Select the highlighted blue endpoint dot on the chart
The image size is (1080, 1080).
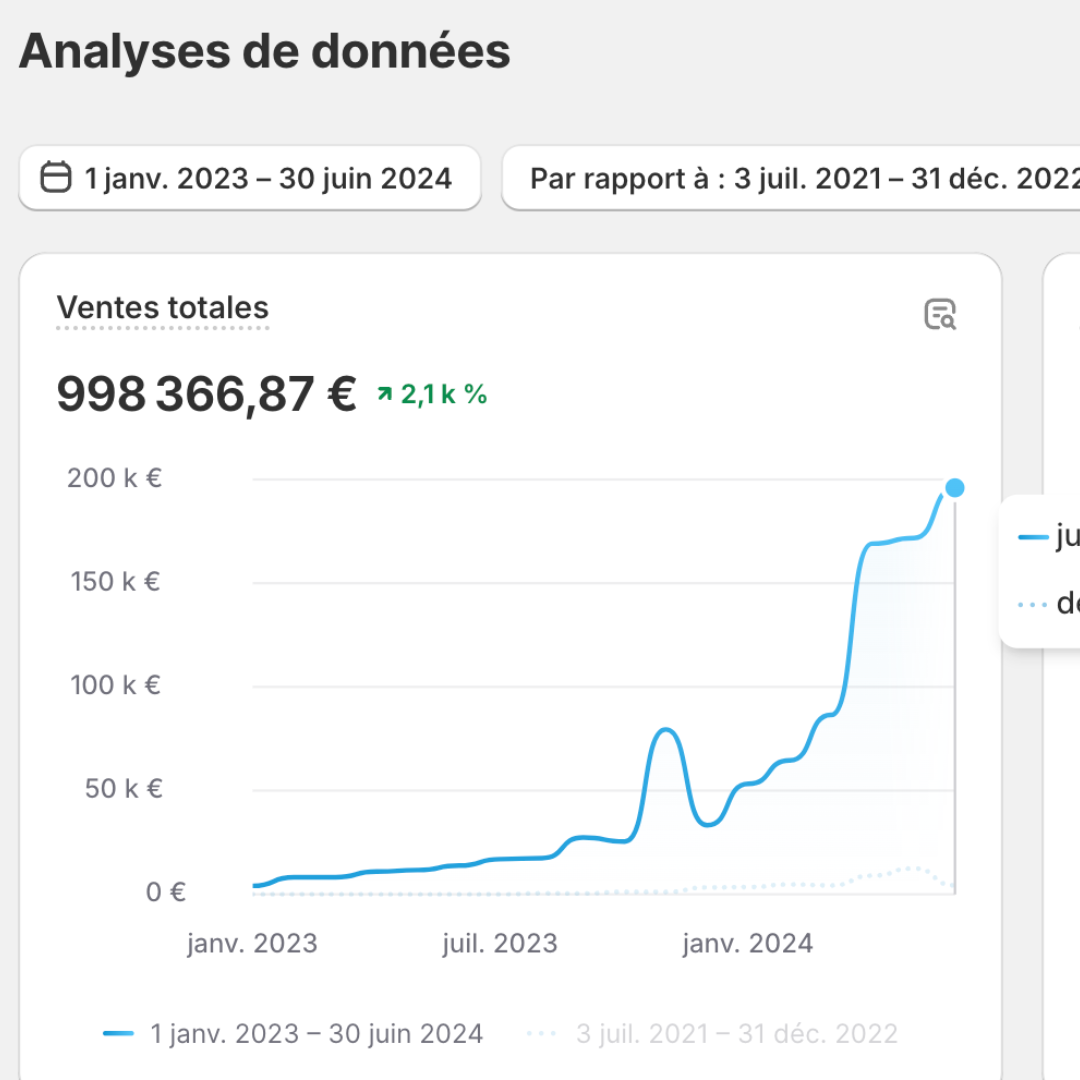point(955,488)
